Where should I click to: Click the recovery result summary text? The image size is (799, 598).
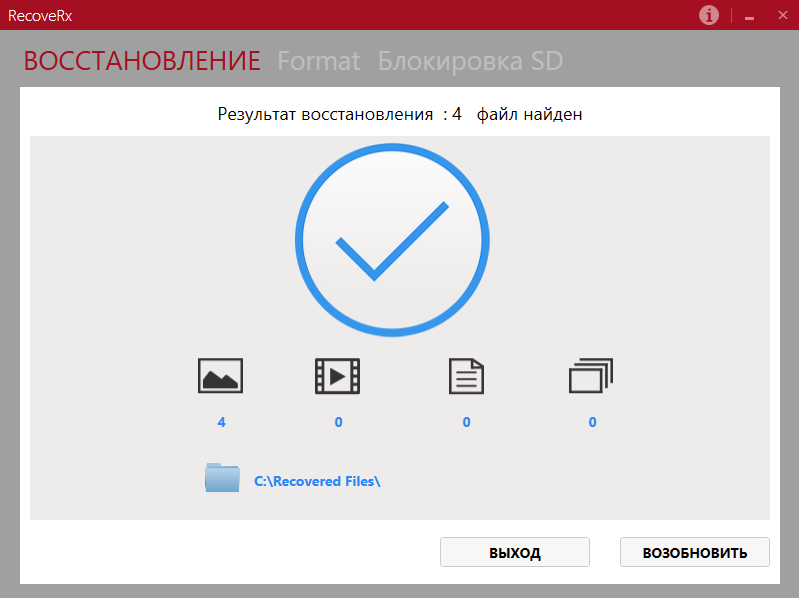(400, 114)
